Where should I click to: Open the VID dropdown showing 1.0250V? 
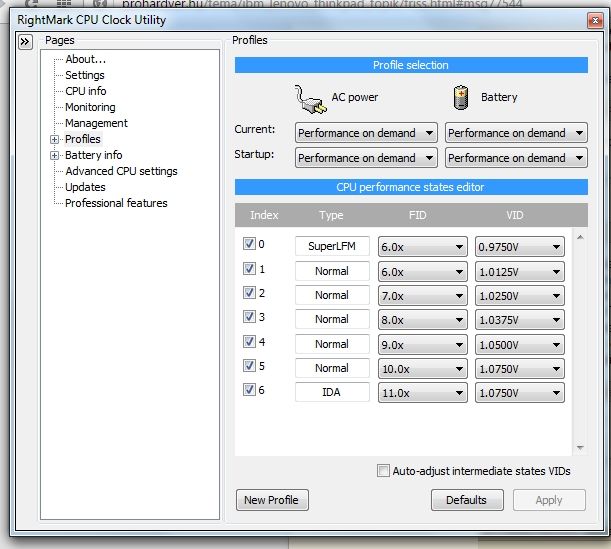click(519, 296)
